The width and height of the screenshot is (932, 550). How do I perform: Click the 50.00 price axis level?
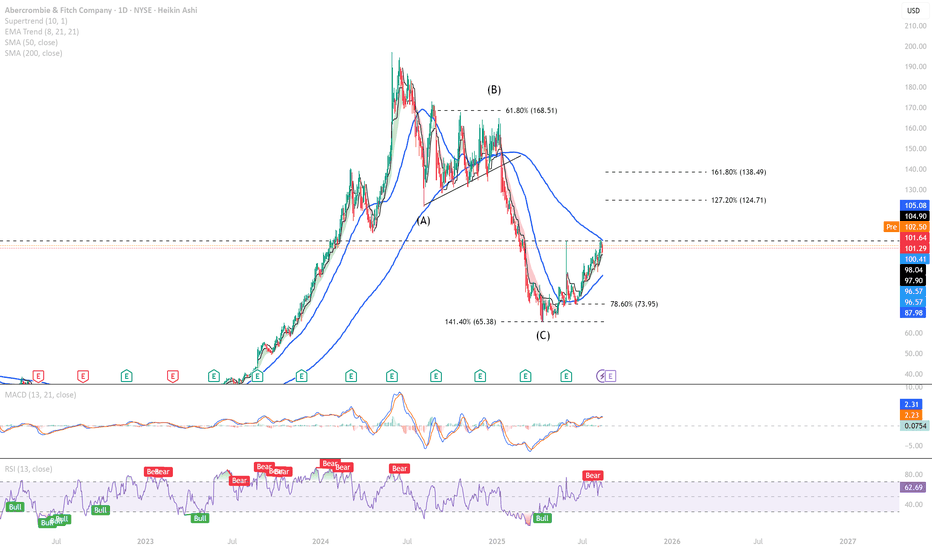click(x=915, y=354)
